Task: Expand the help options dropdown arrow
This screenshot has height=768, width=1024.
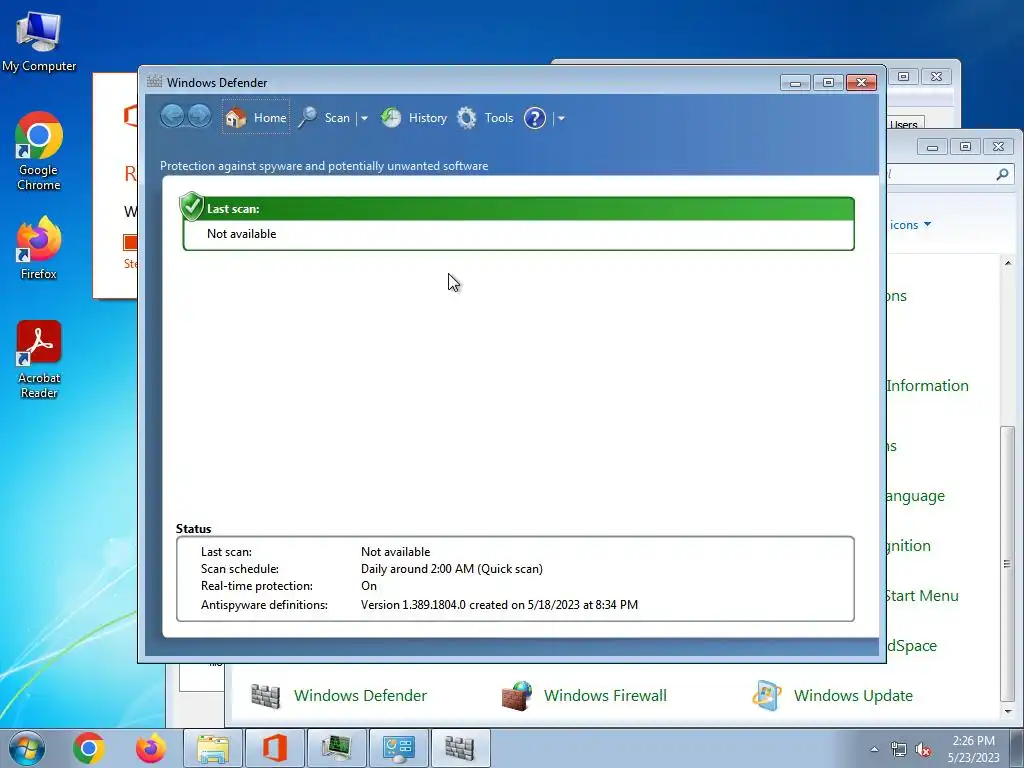Action: point(561,118)
